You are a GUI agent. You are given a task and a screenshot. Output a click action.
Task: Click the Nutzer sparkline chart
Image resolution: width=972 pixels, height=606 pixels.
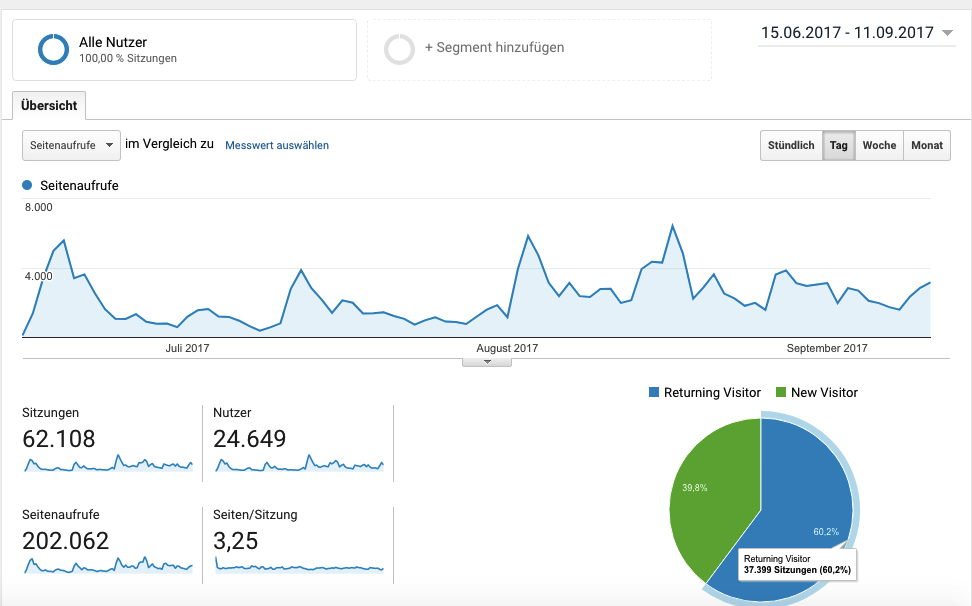(x=298, y=464)
